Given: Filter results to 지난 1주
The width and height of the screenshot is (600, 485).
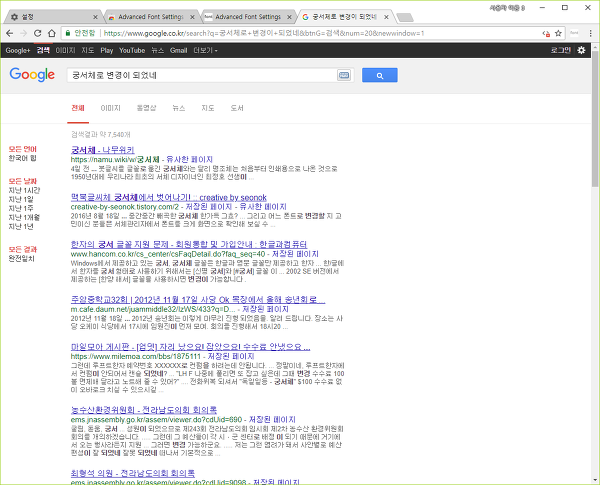Looking at the screenshot, I should pos(21,209).
